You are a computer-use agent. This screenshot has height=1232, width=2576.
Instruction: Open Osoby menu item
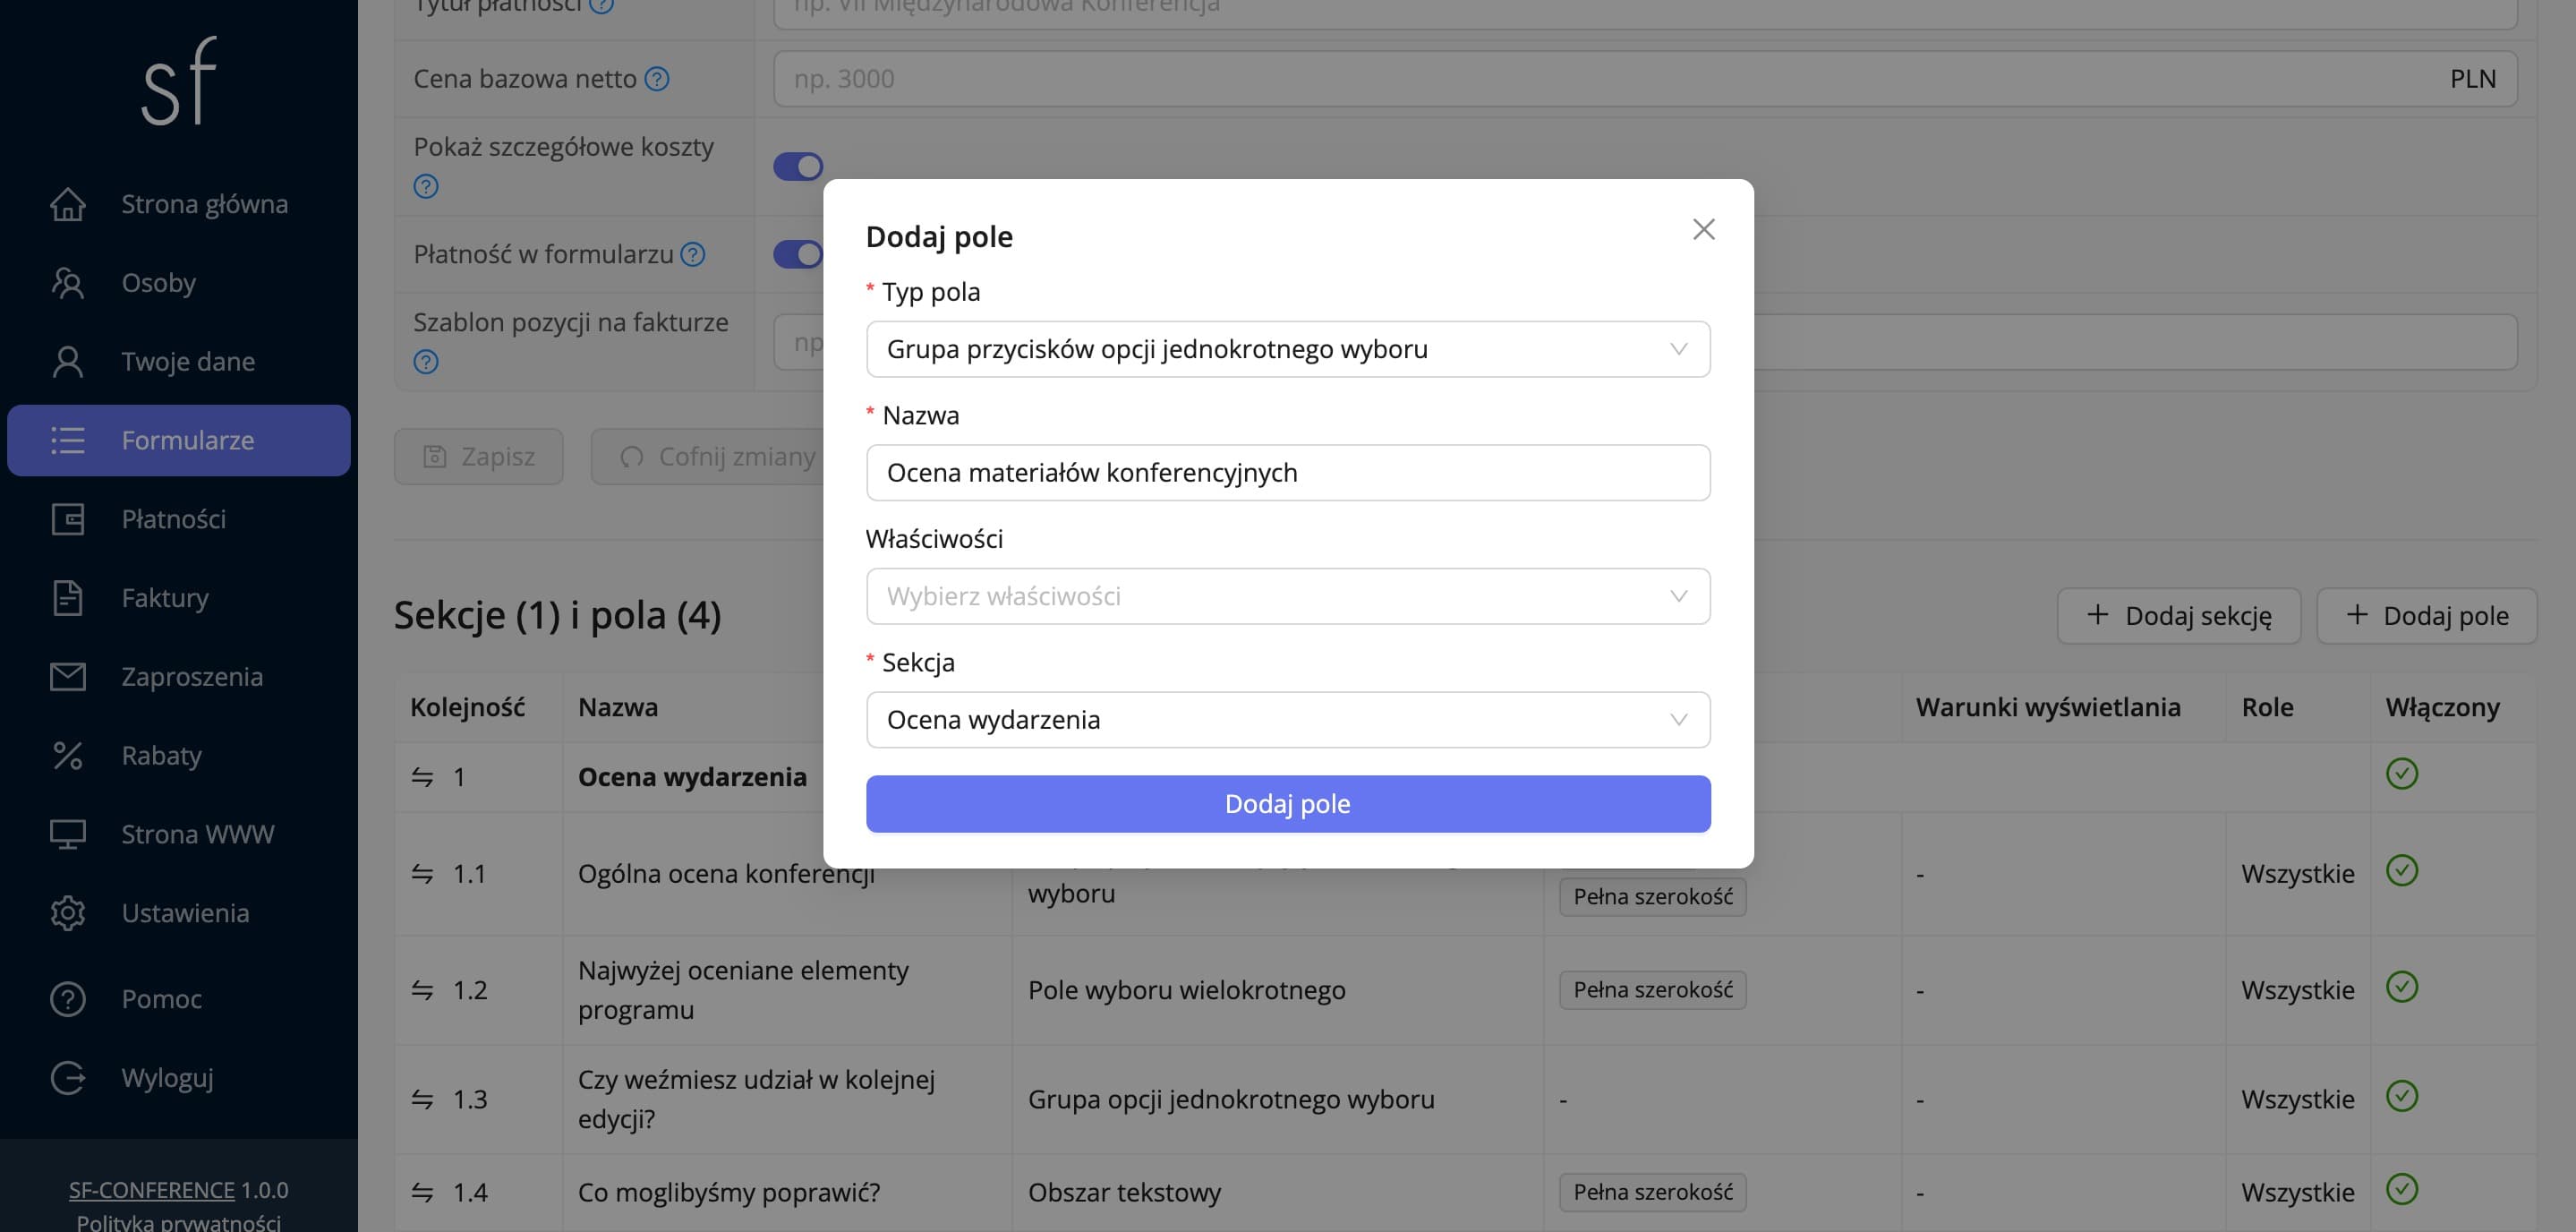(178, 283)
